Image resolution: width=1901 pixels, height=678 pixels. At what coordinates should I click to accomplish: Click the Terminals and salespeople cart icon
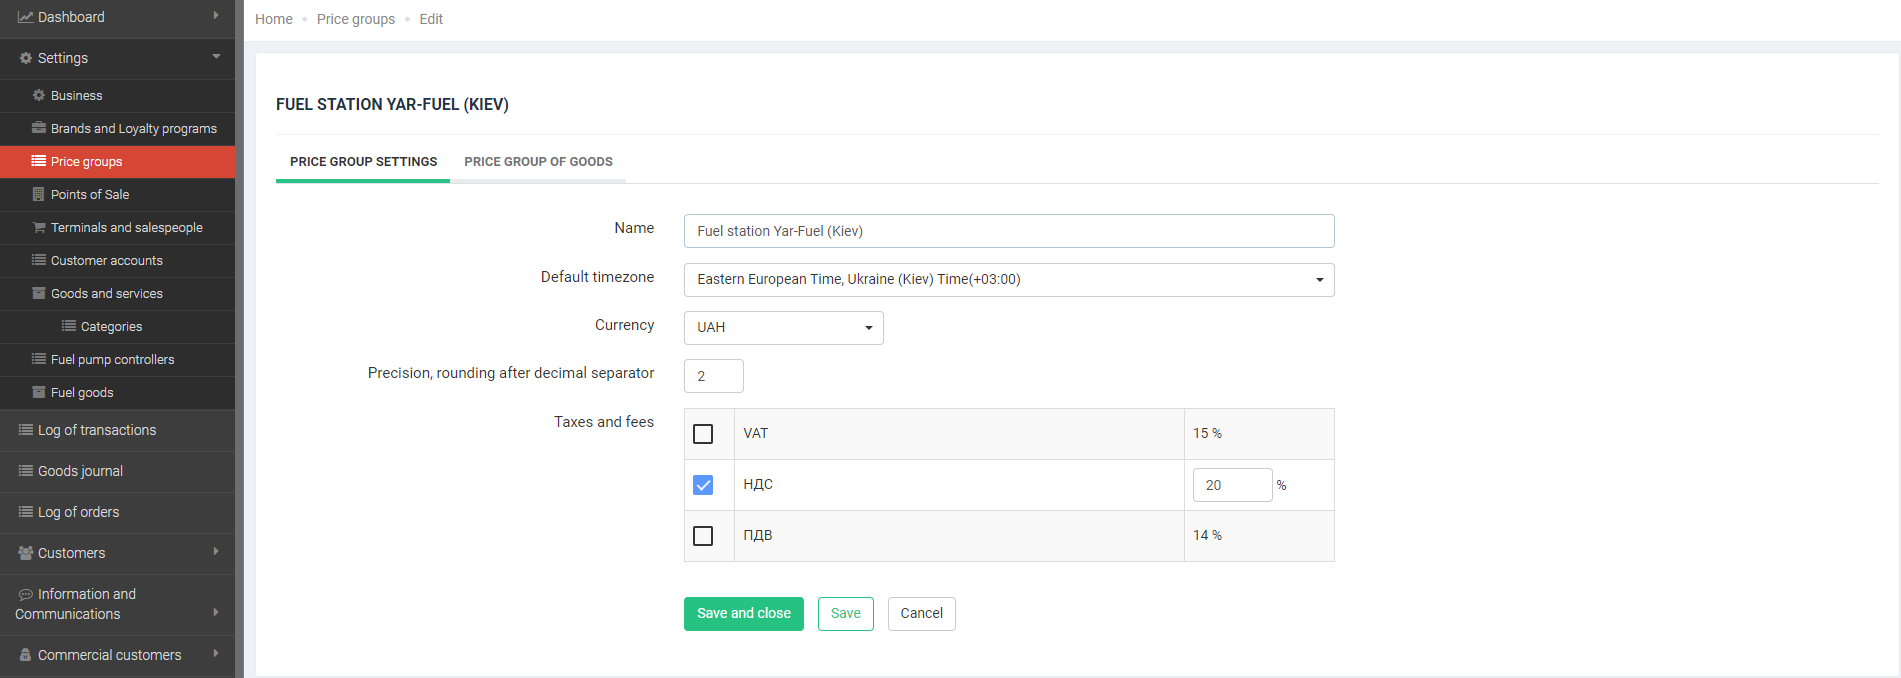39,227
